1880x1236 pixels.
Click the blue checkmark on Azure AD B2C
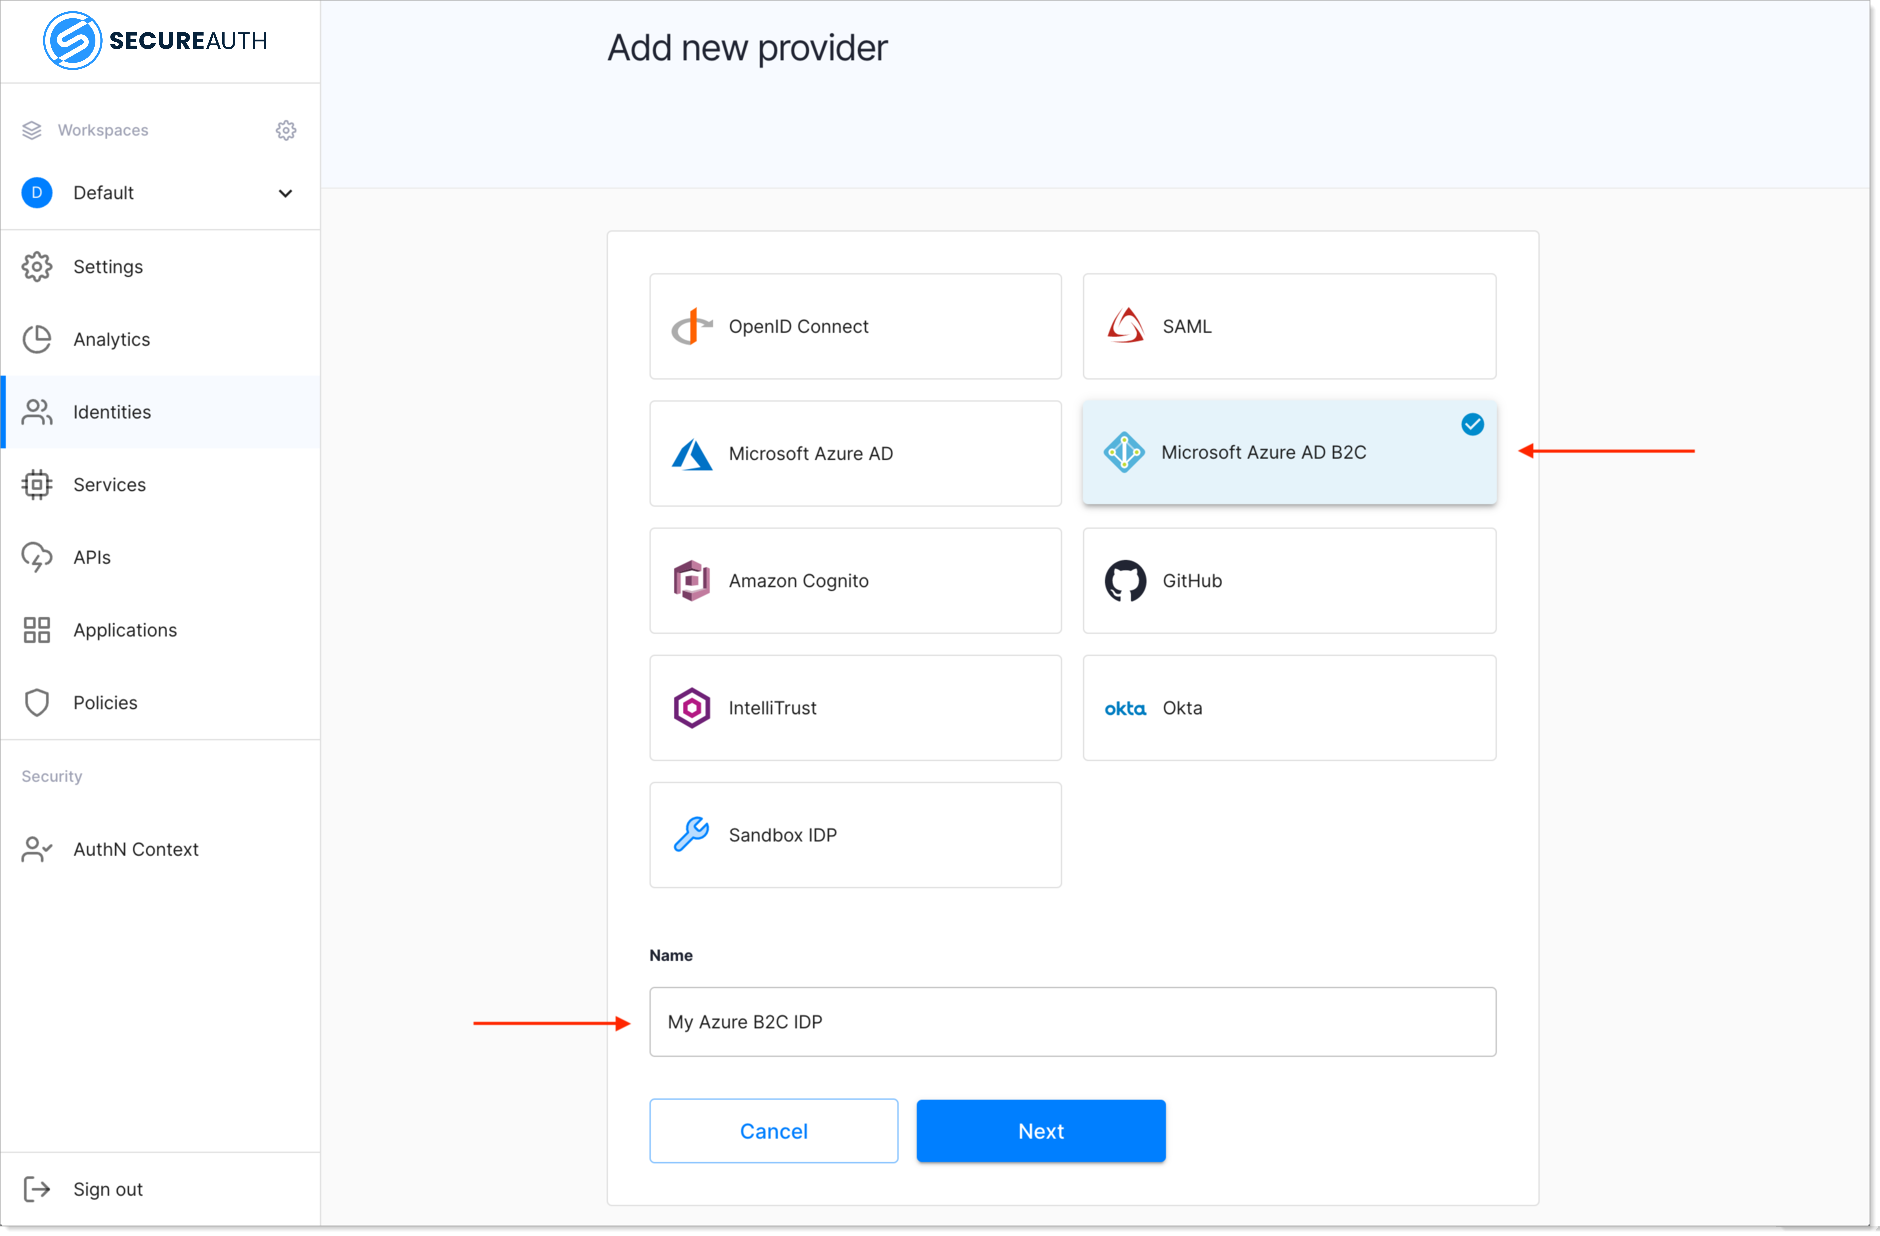pyautogui.click(x=1473, y=425)
